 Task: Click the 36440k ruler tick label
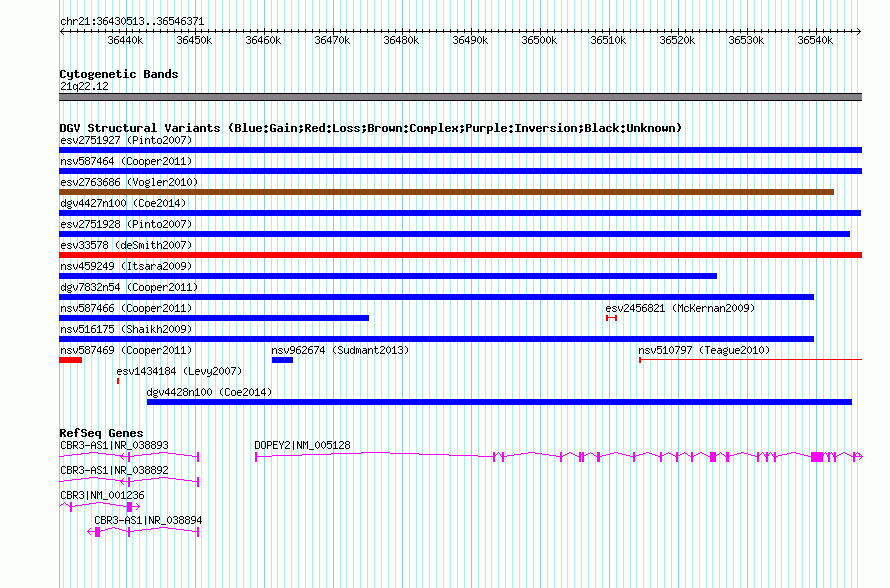coord(125,41)
